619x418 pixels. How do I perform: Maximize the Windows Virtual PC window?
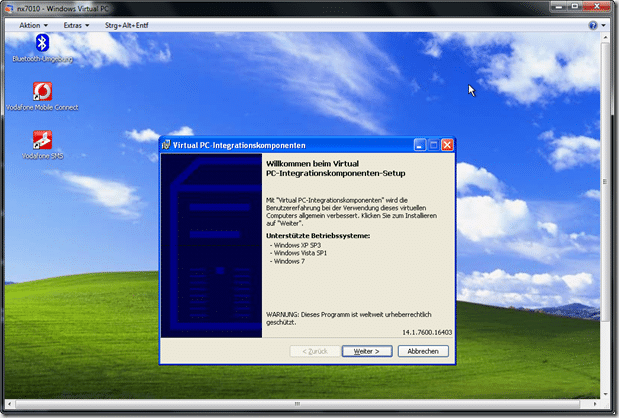pos(575,6)
